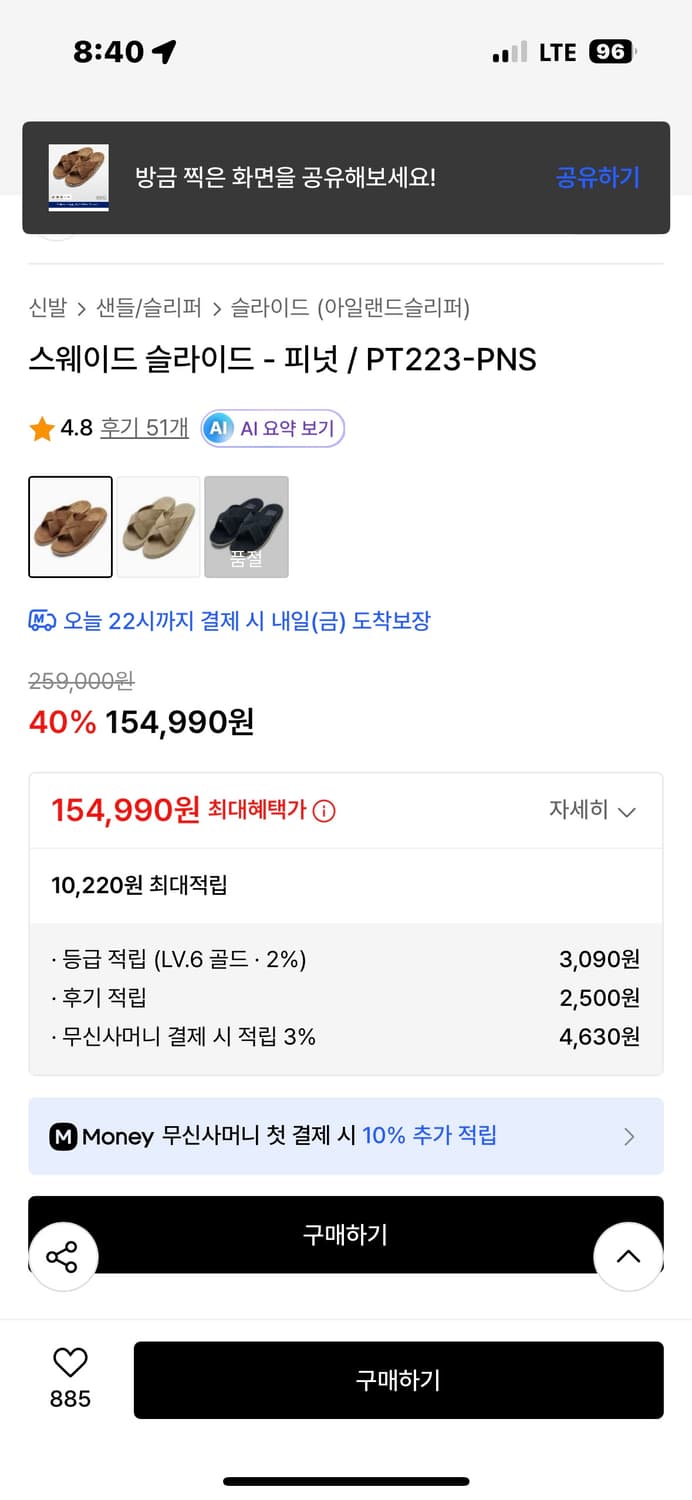692x1500 pixels.
Task: Open the 신발 breadcrumb category
Action: 42,310
